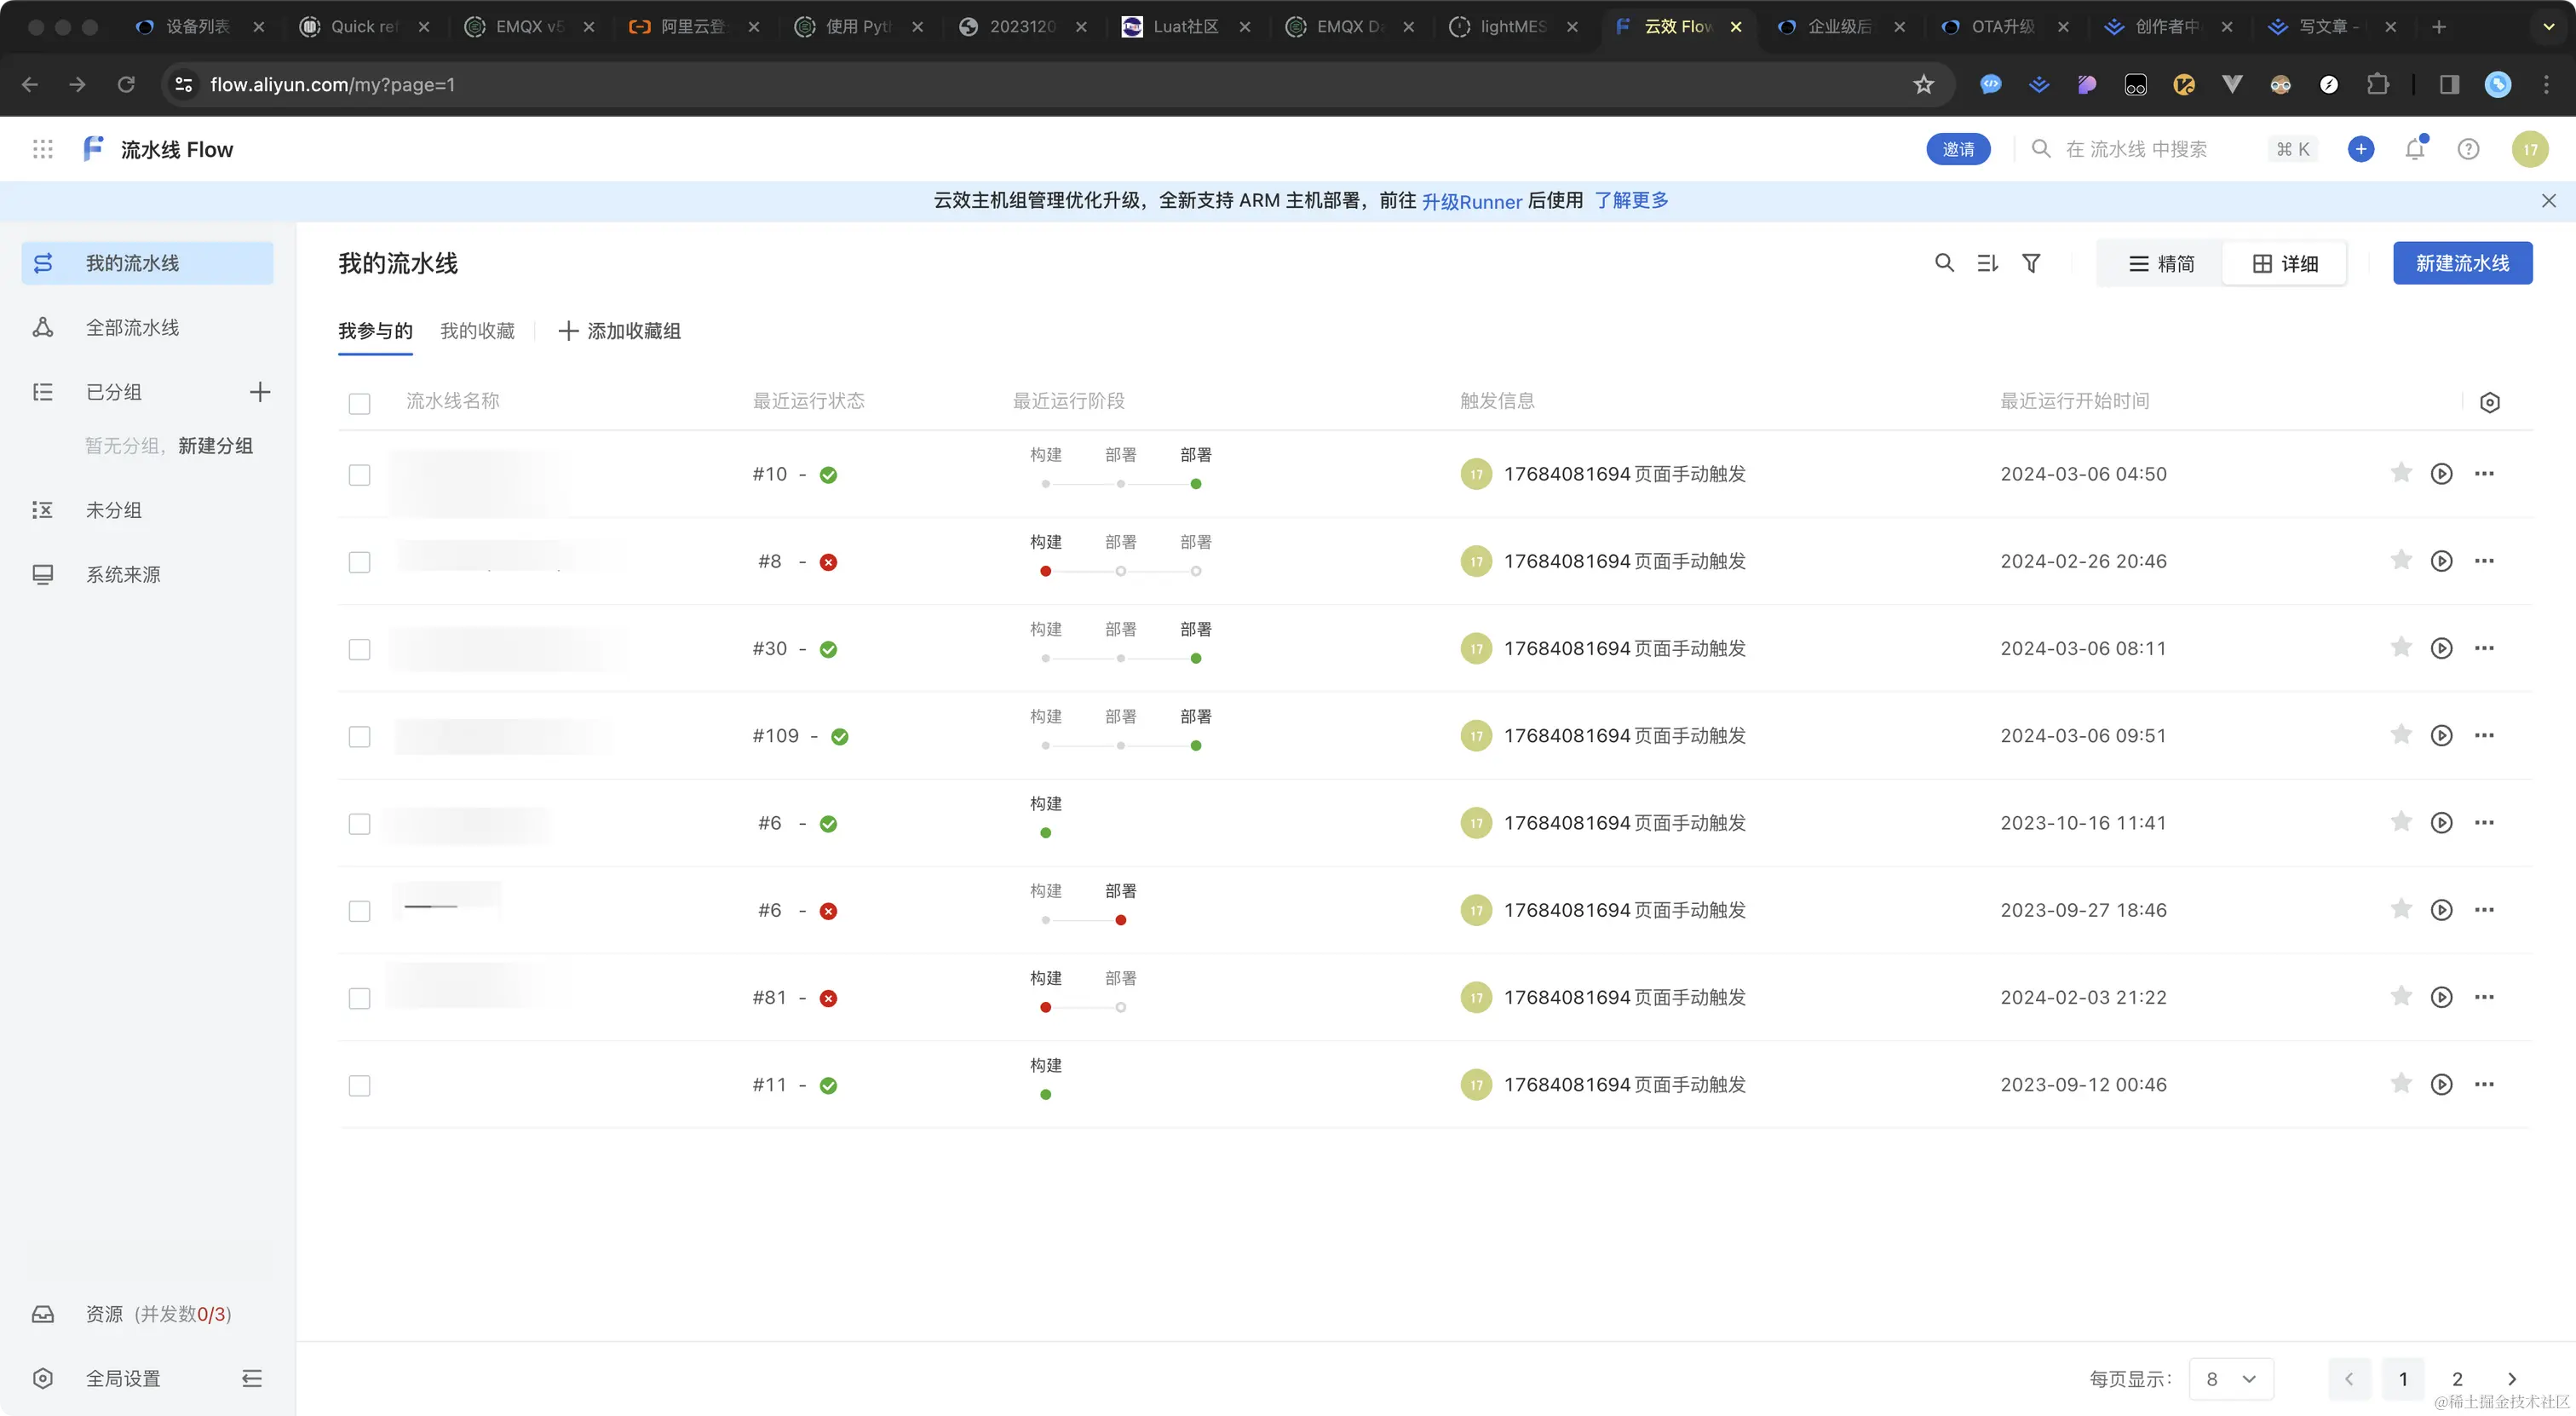The width and height of the screenshot is (2576, 1416).
Task: Click 新建流水线 button
Action: click(2462, 263)
